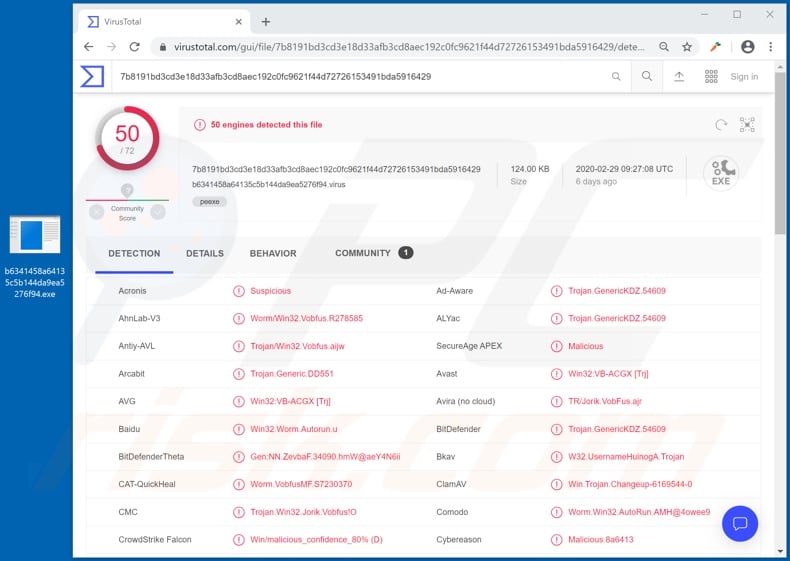Click the browser address bar URL
790x561 pixels.
tap(409, 47)
